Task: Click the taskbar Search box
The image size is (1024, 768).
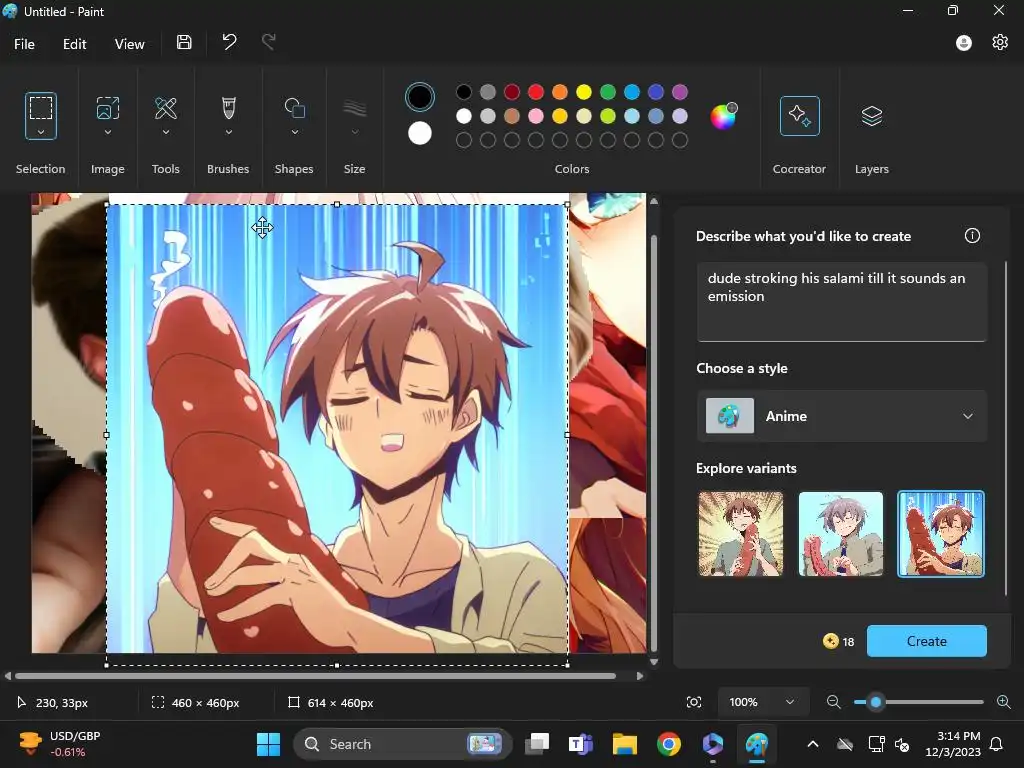Action: pyautogui.click(x=402, y=744)
